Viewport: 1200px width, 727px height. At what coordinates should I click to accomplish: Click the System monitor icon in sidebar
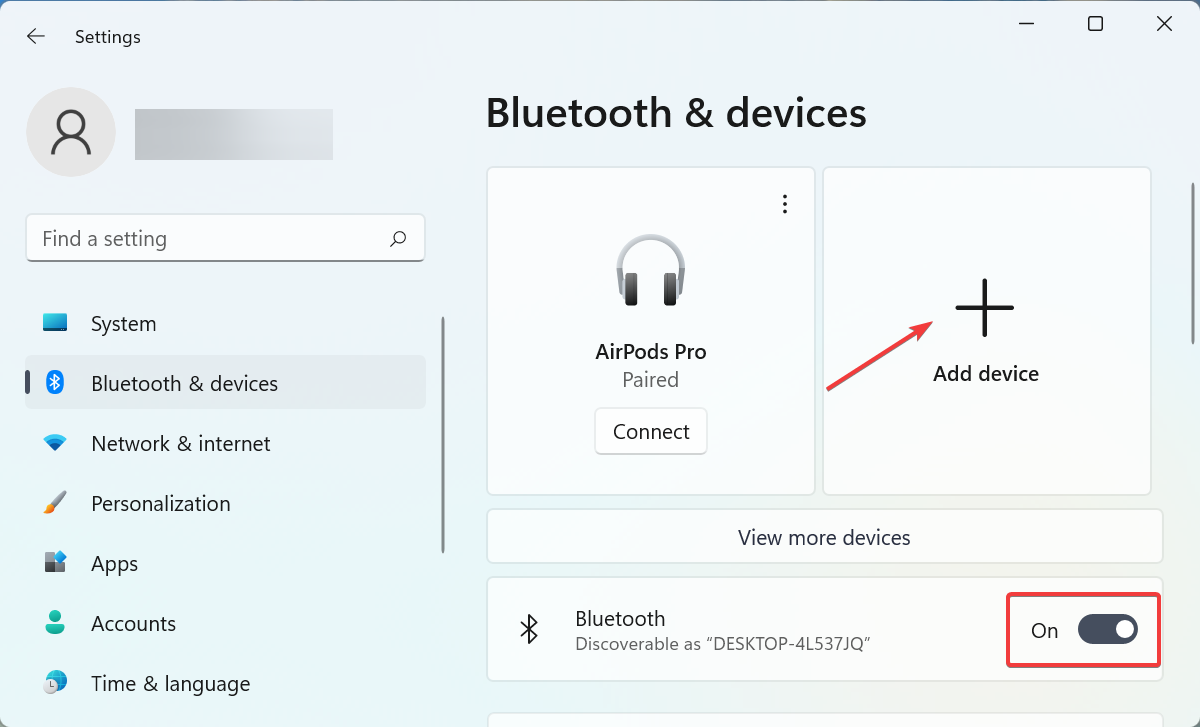[x=55, y=323]
